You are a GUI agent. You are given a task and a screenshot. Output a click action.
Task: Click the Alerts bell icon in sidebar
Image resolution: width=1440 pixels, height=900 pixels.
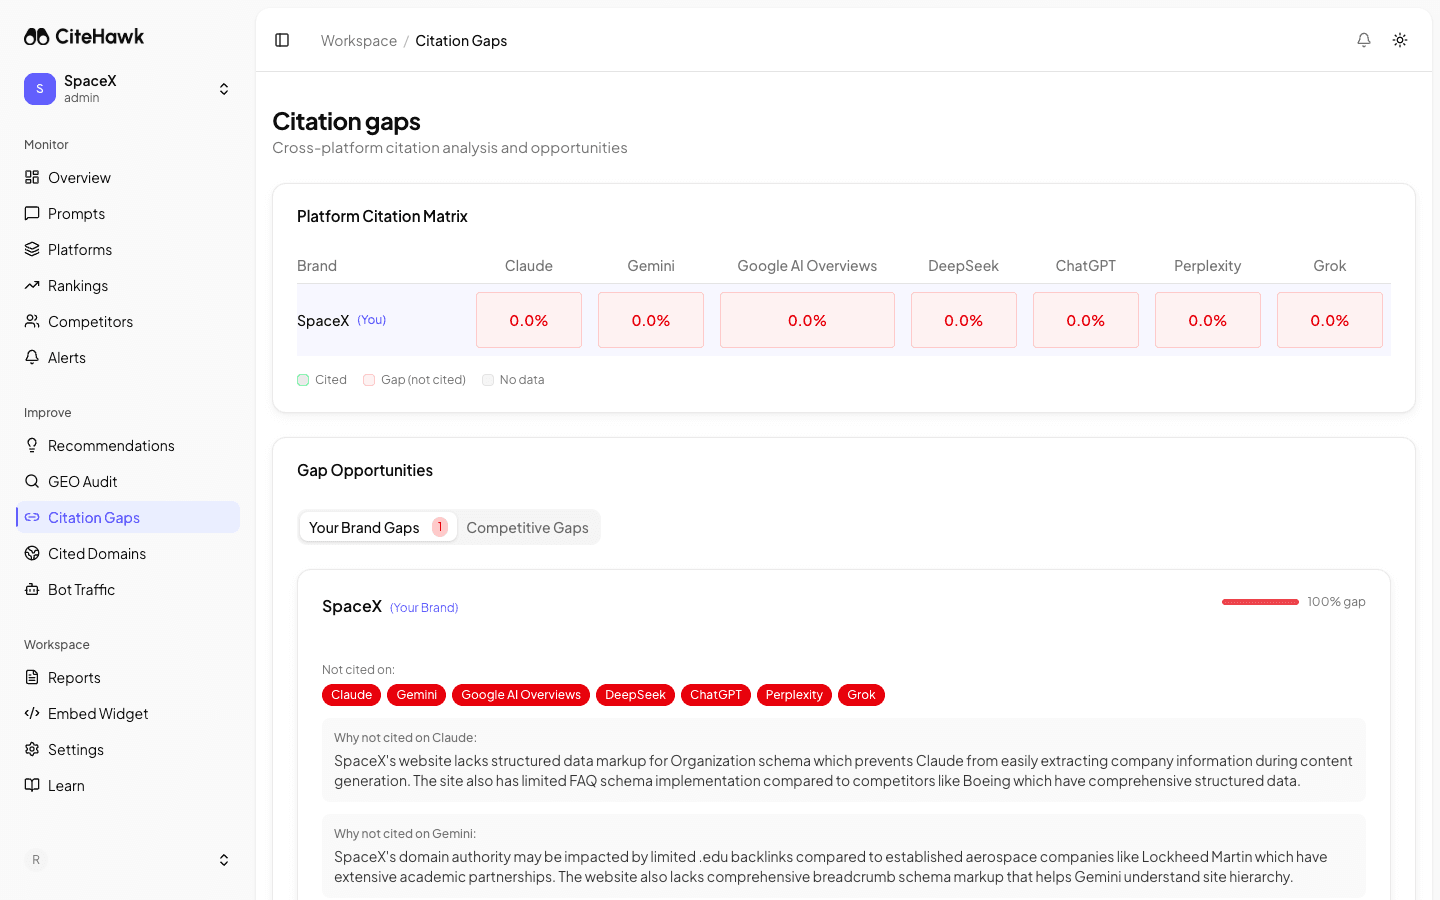tap(32, 357)
